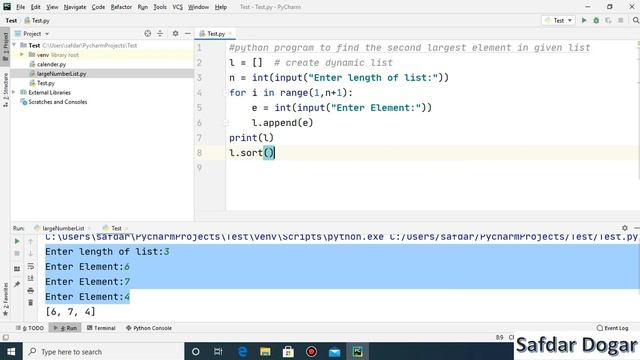Viewport: 640px width, 360px height.
Task: Open the Tools menu
Action: (160, 7)
